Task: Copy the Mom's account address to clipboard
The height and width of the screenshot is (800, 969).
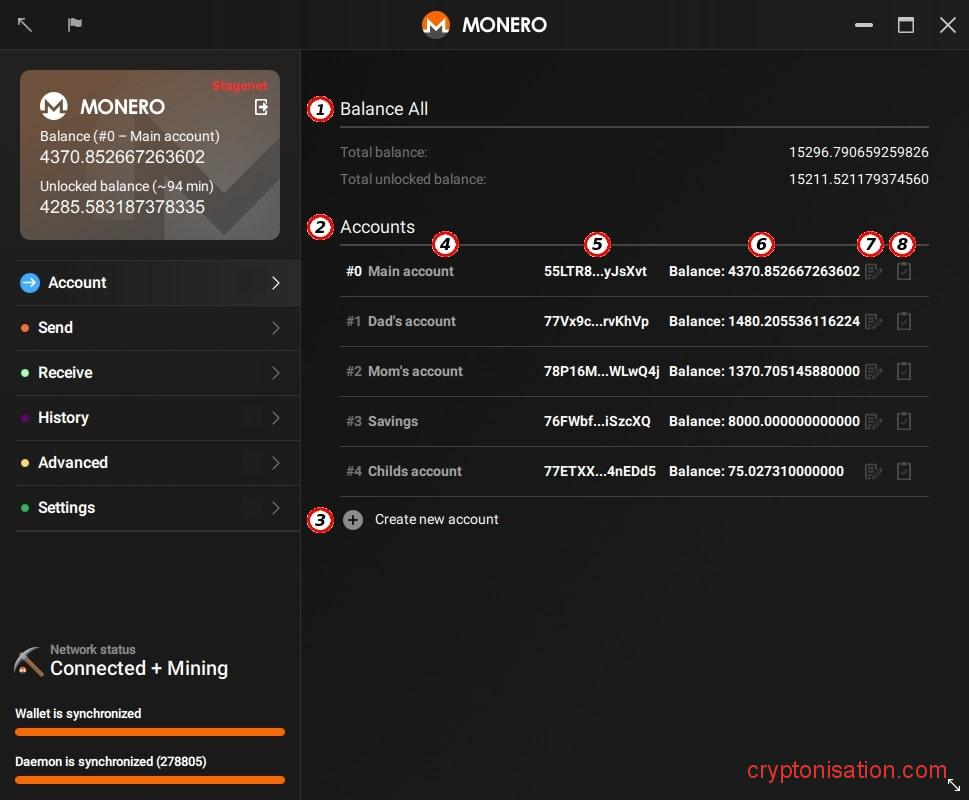Action: point(903,371)
